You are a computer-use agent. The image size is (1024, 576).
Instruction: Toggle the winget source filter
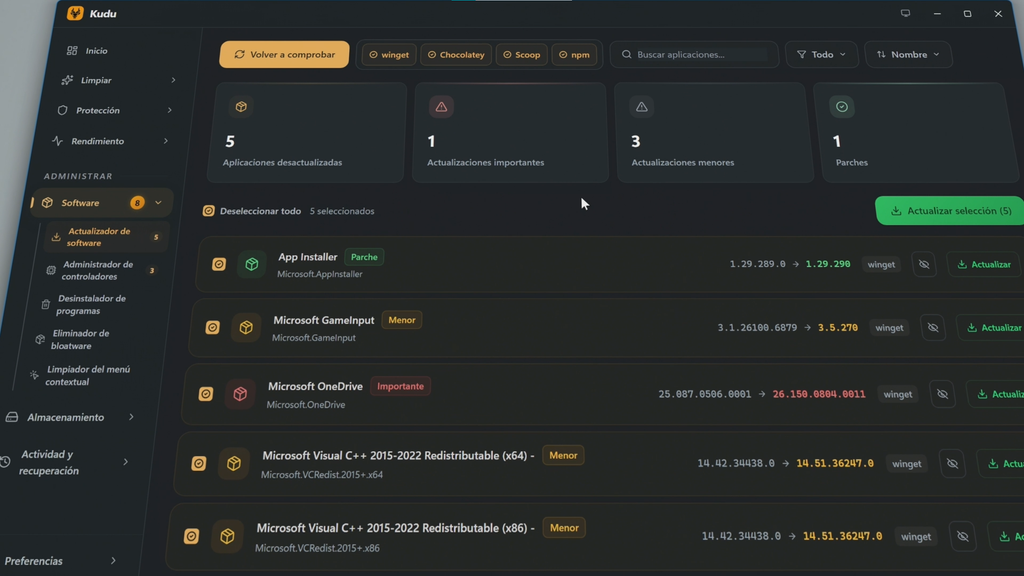click(389, 55)
